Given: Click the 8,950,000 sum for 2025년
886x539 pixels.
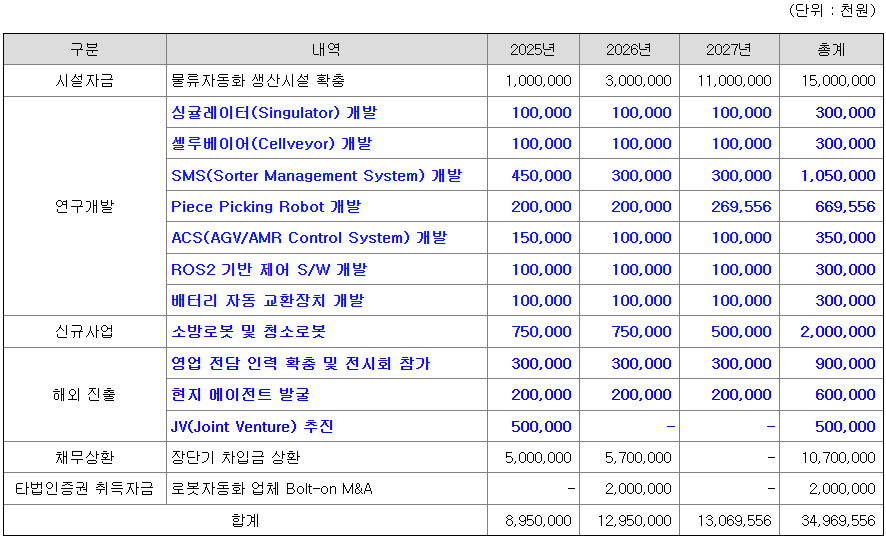Looking at the screenshot, I should click(538, 520).
